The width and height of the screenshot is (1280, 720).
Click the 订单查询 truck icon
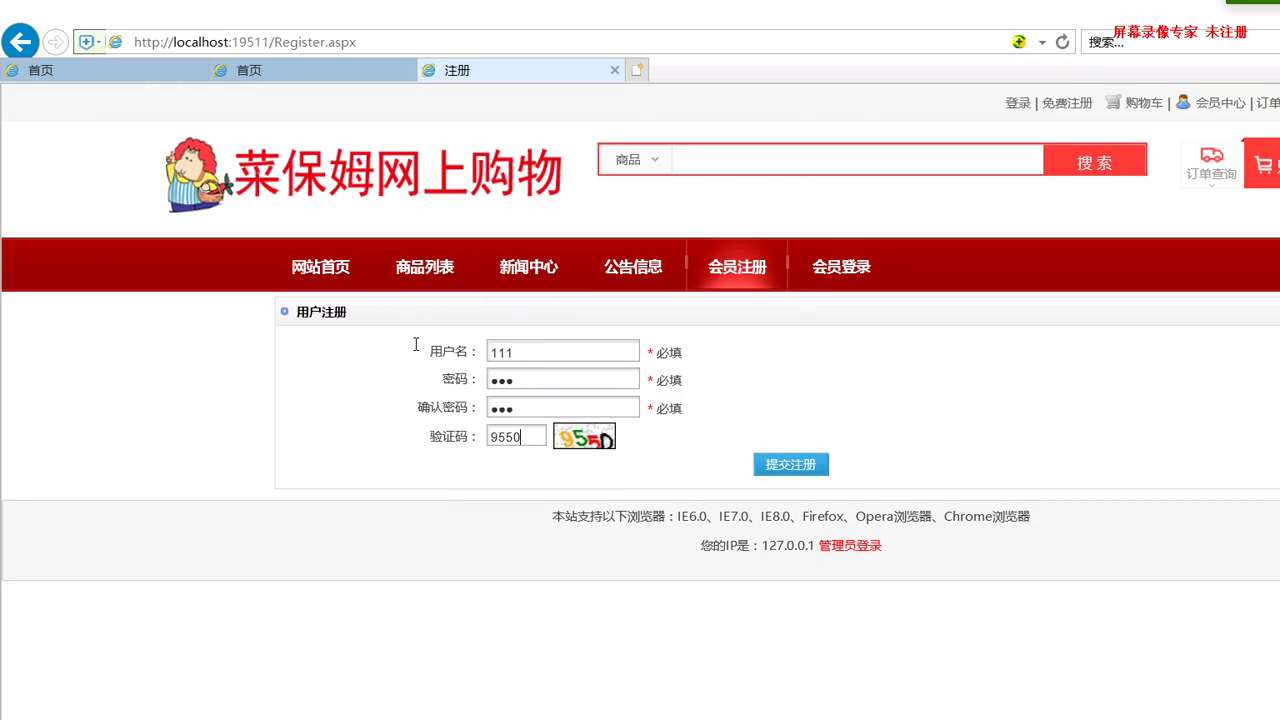click(x=1211, y=155)
